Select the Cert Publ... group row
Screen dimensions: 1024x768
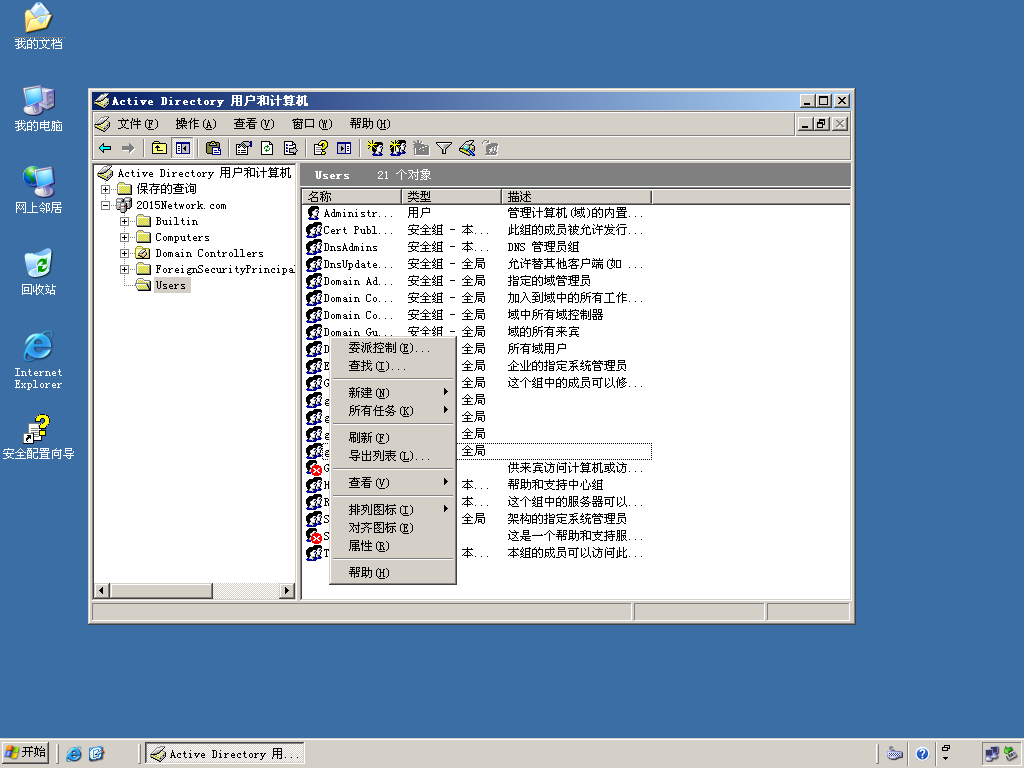click(477, 230)
